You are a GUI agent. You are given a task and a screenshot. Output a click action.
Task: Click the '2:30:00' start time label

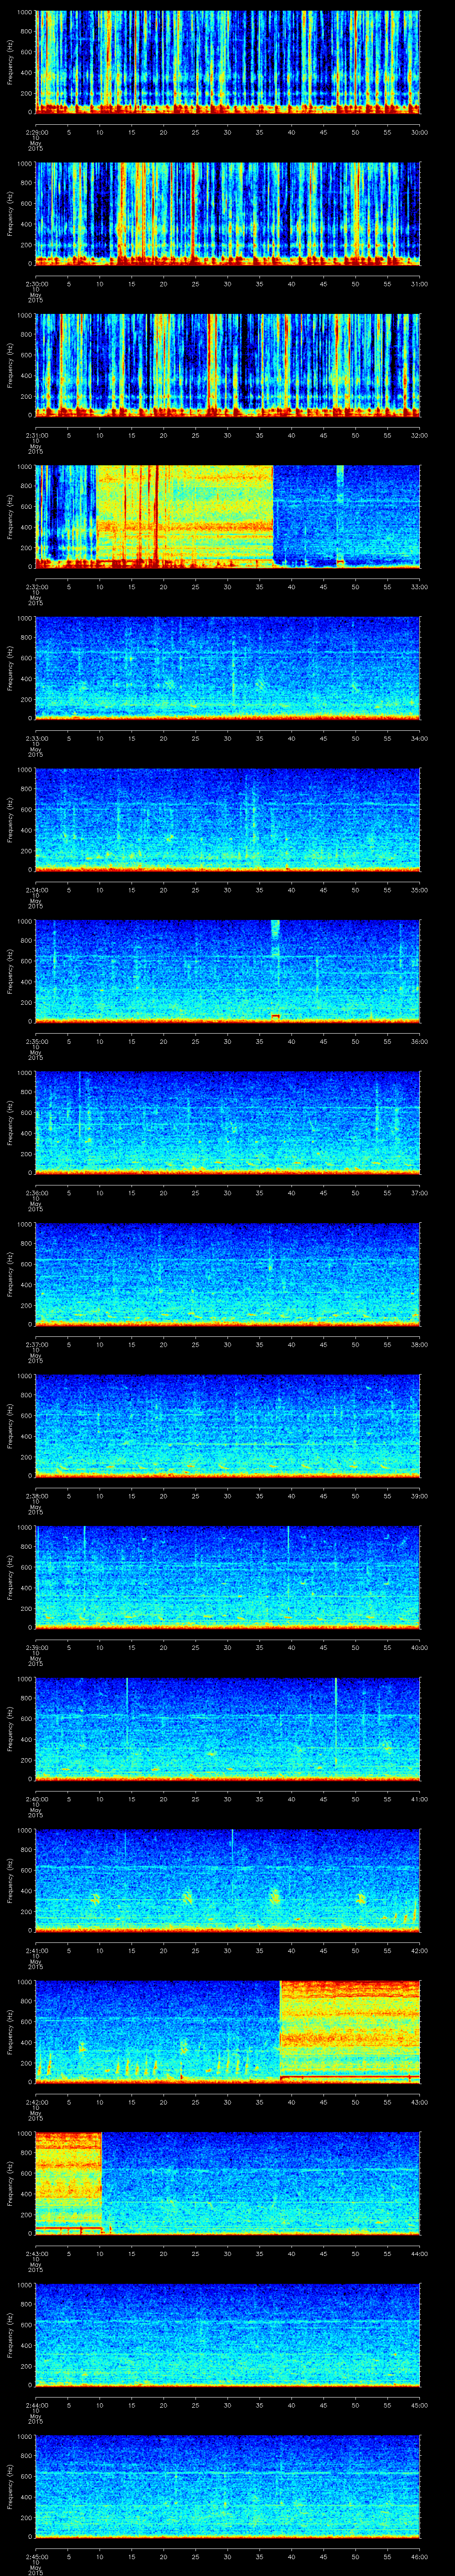(36, 284)
